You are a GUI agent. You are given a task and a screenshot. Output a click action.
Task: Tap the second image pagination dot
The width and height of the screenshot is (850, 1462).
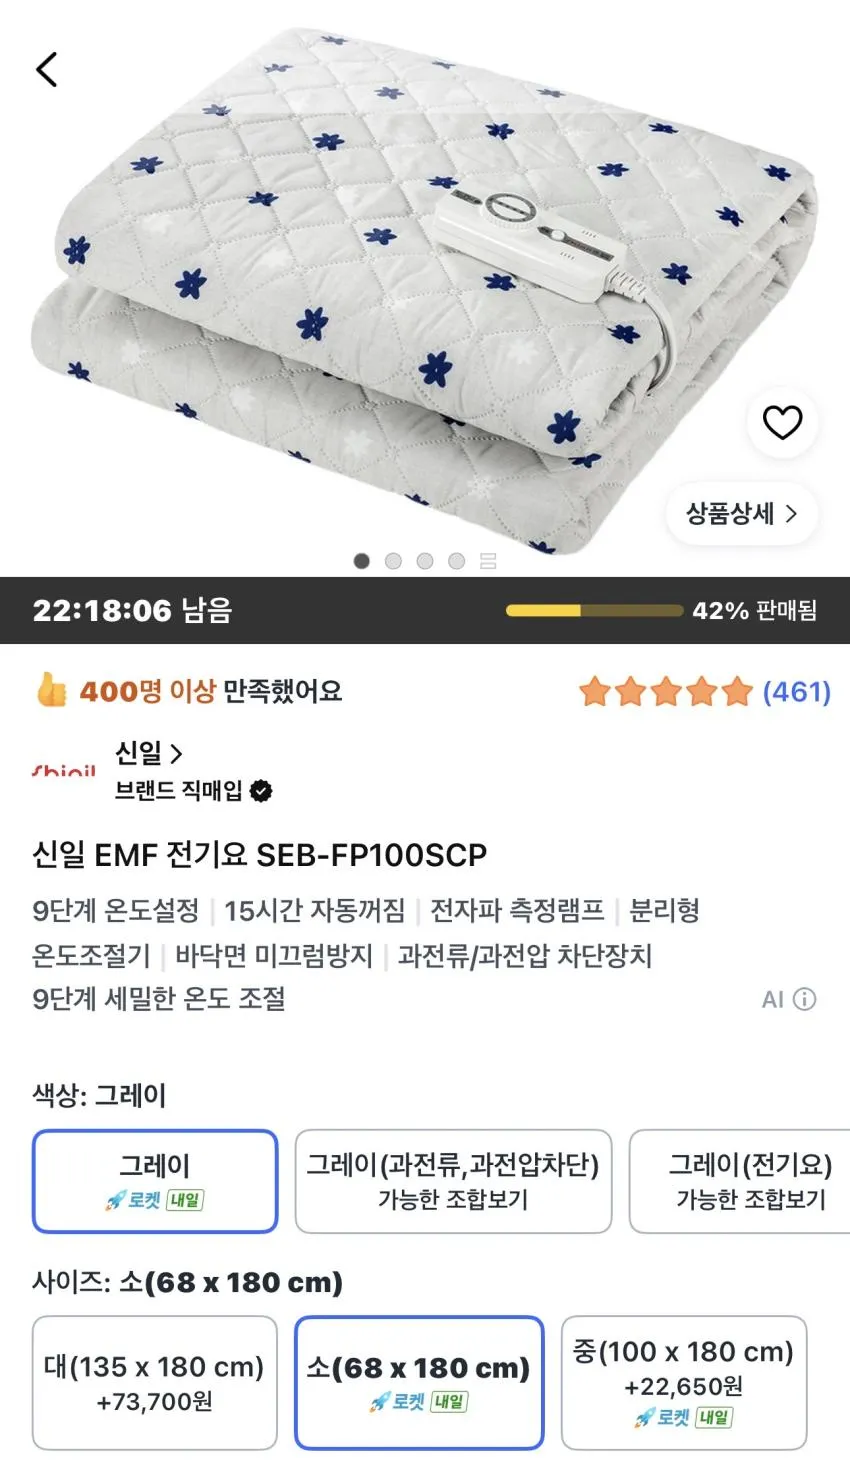(393, 561)
